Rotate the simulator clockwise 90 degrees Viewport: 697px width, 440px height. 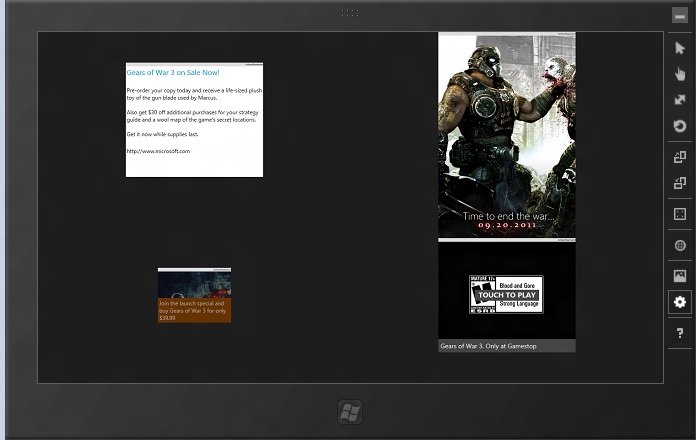(x=680, y=157)
